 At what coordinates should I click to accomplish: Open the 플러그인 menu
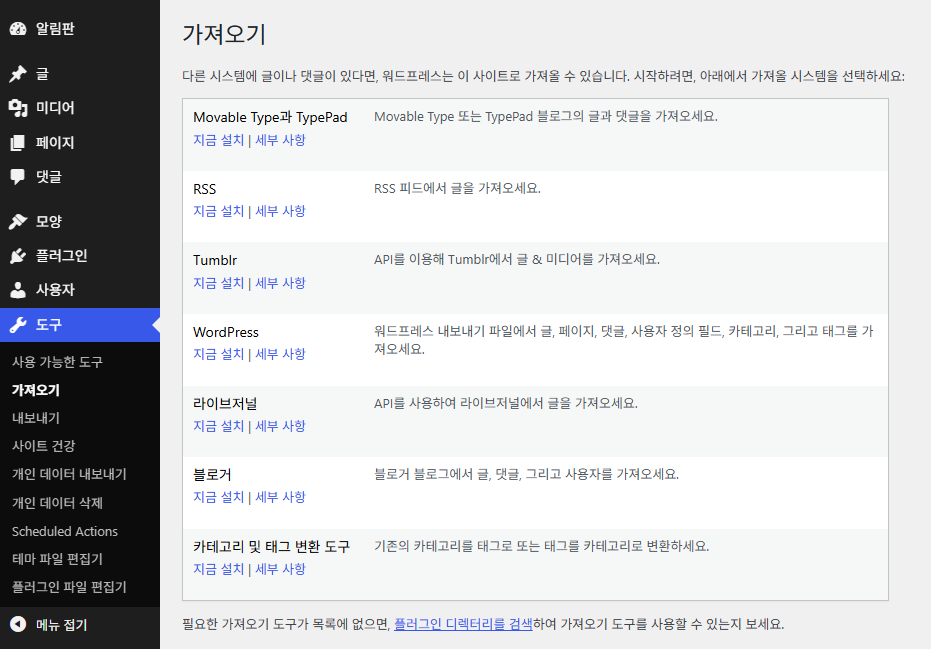62,256
